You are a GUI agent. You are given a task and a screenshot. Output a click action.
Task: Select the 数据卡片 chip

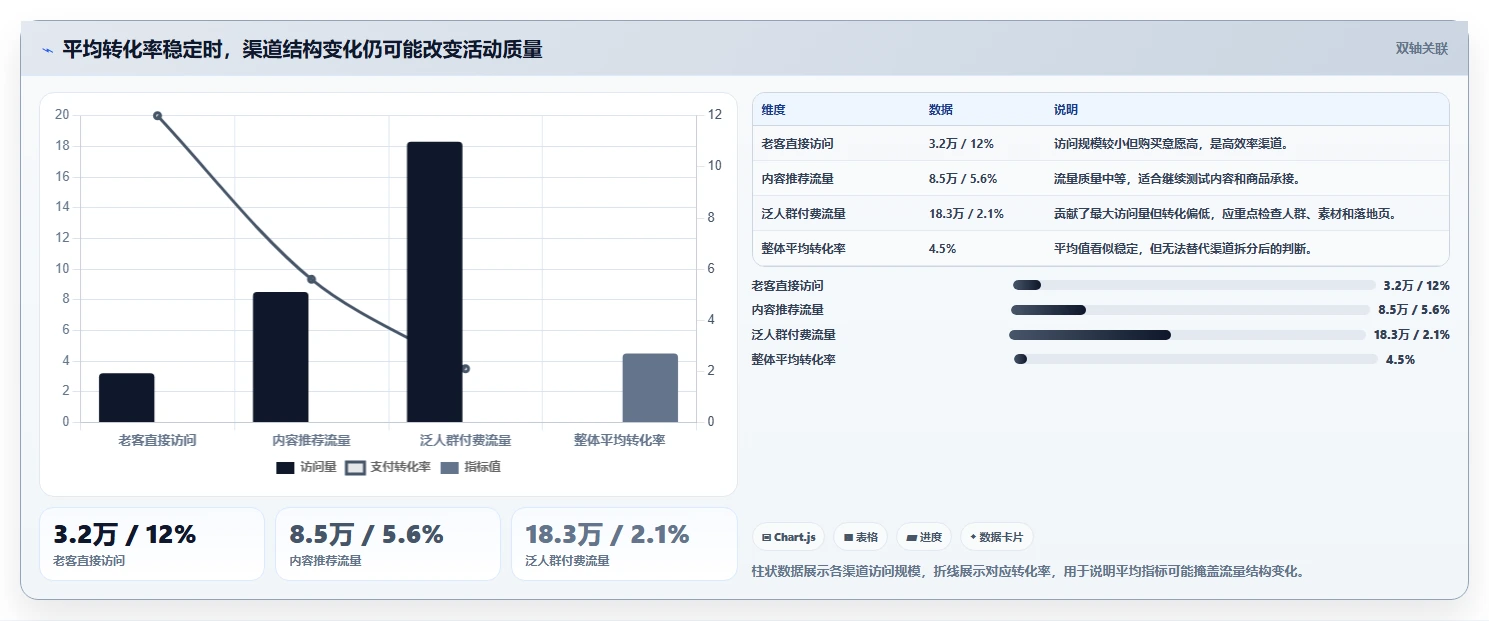point(996,537)
